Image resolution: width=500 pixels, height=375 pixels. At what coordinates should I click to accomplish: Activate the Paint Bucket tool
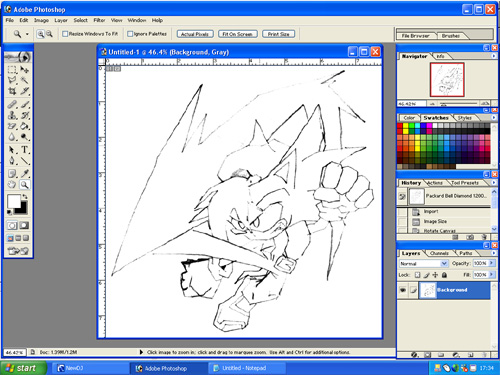[x=25, y=126]
